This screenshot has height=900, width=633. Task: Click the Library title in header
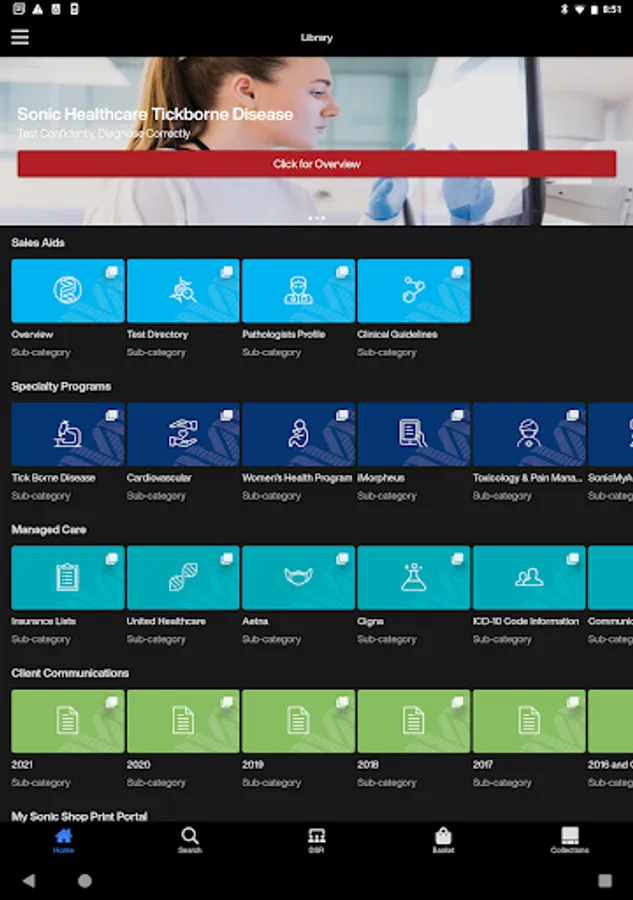[317, 38]
